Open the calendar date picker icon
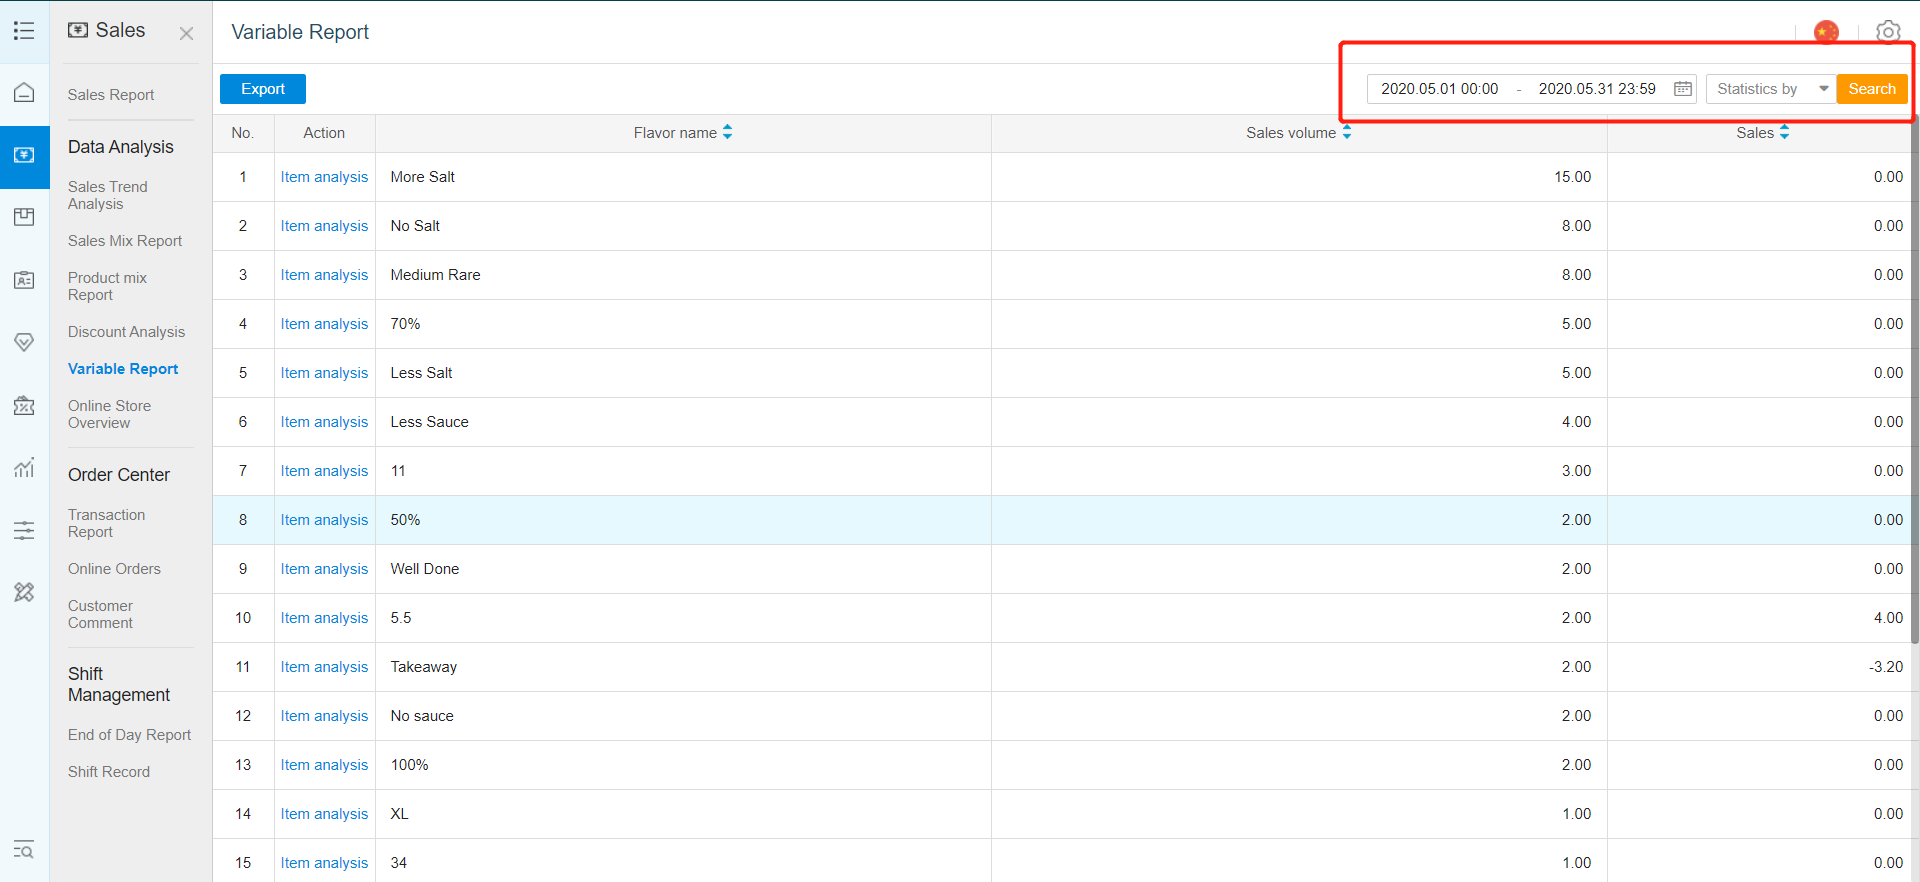The width and height of the screenshot is (1920, 882). (x=1683, y=89)
